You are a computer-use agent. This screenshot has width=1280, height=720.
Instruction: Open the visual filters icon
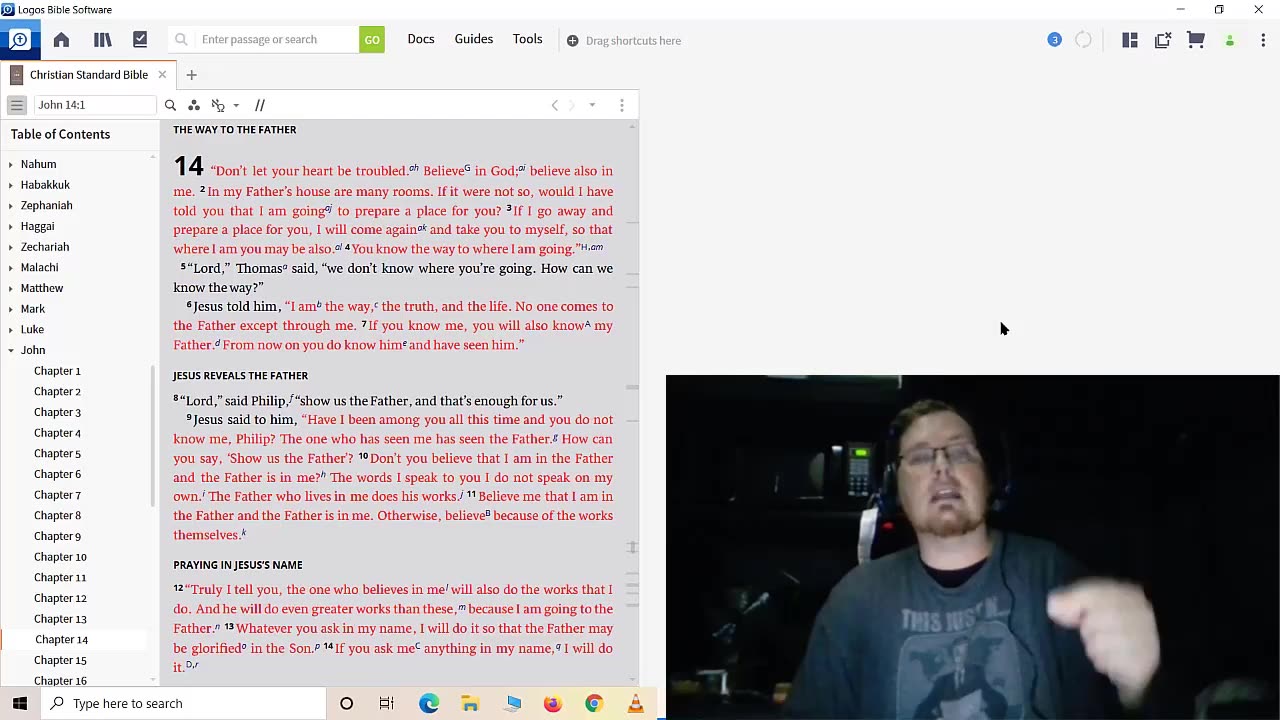click(194, 105)
